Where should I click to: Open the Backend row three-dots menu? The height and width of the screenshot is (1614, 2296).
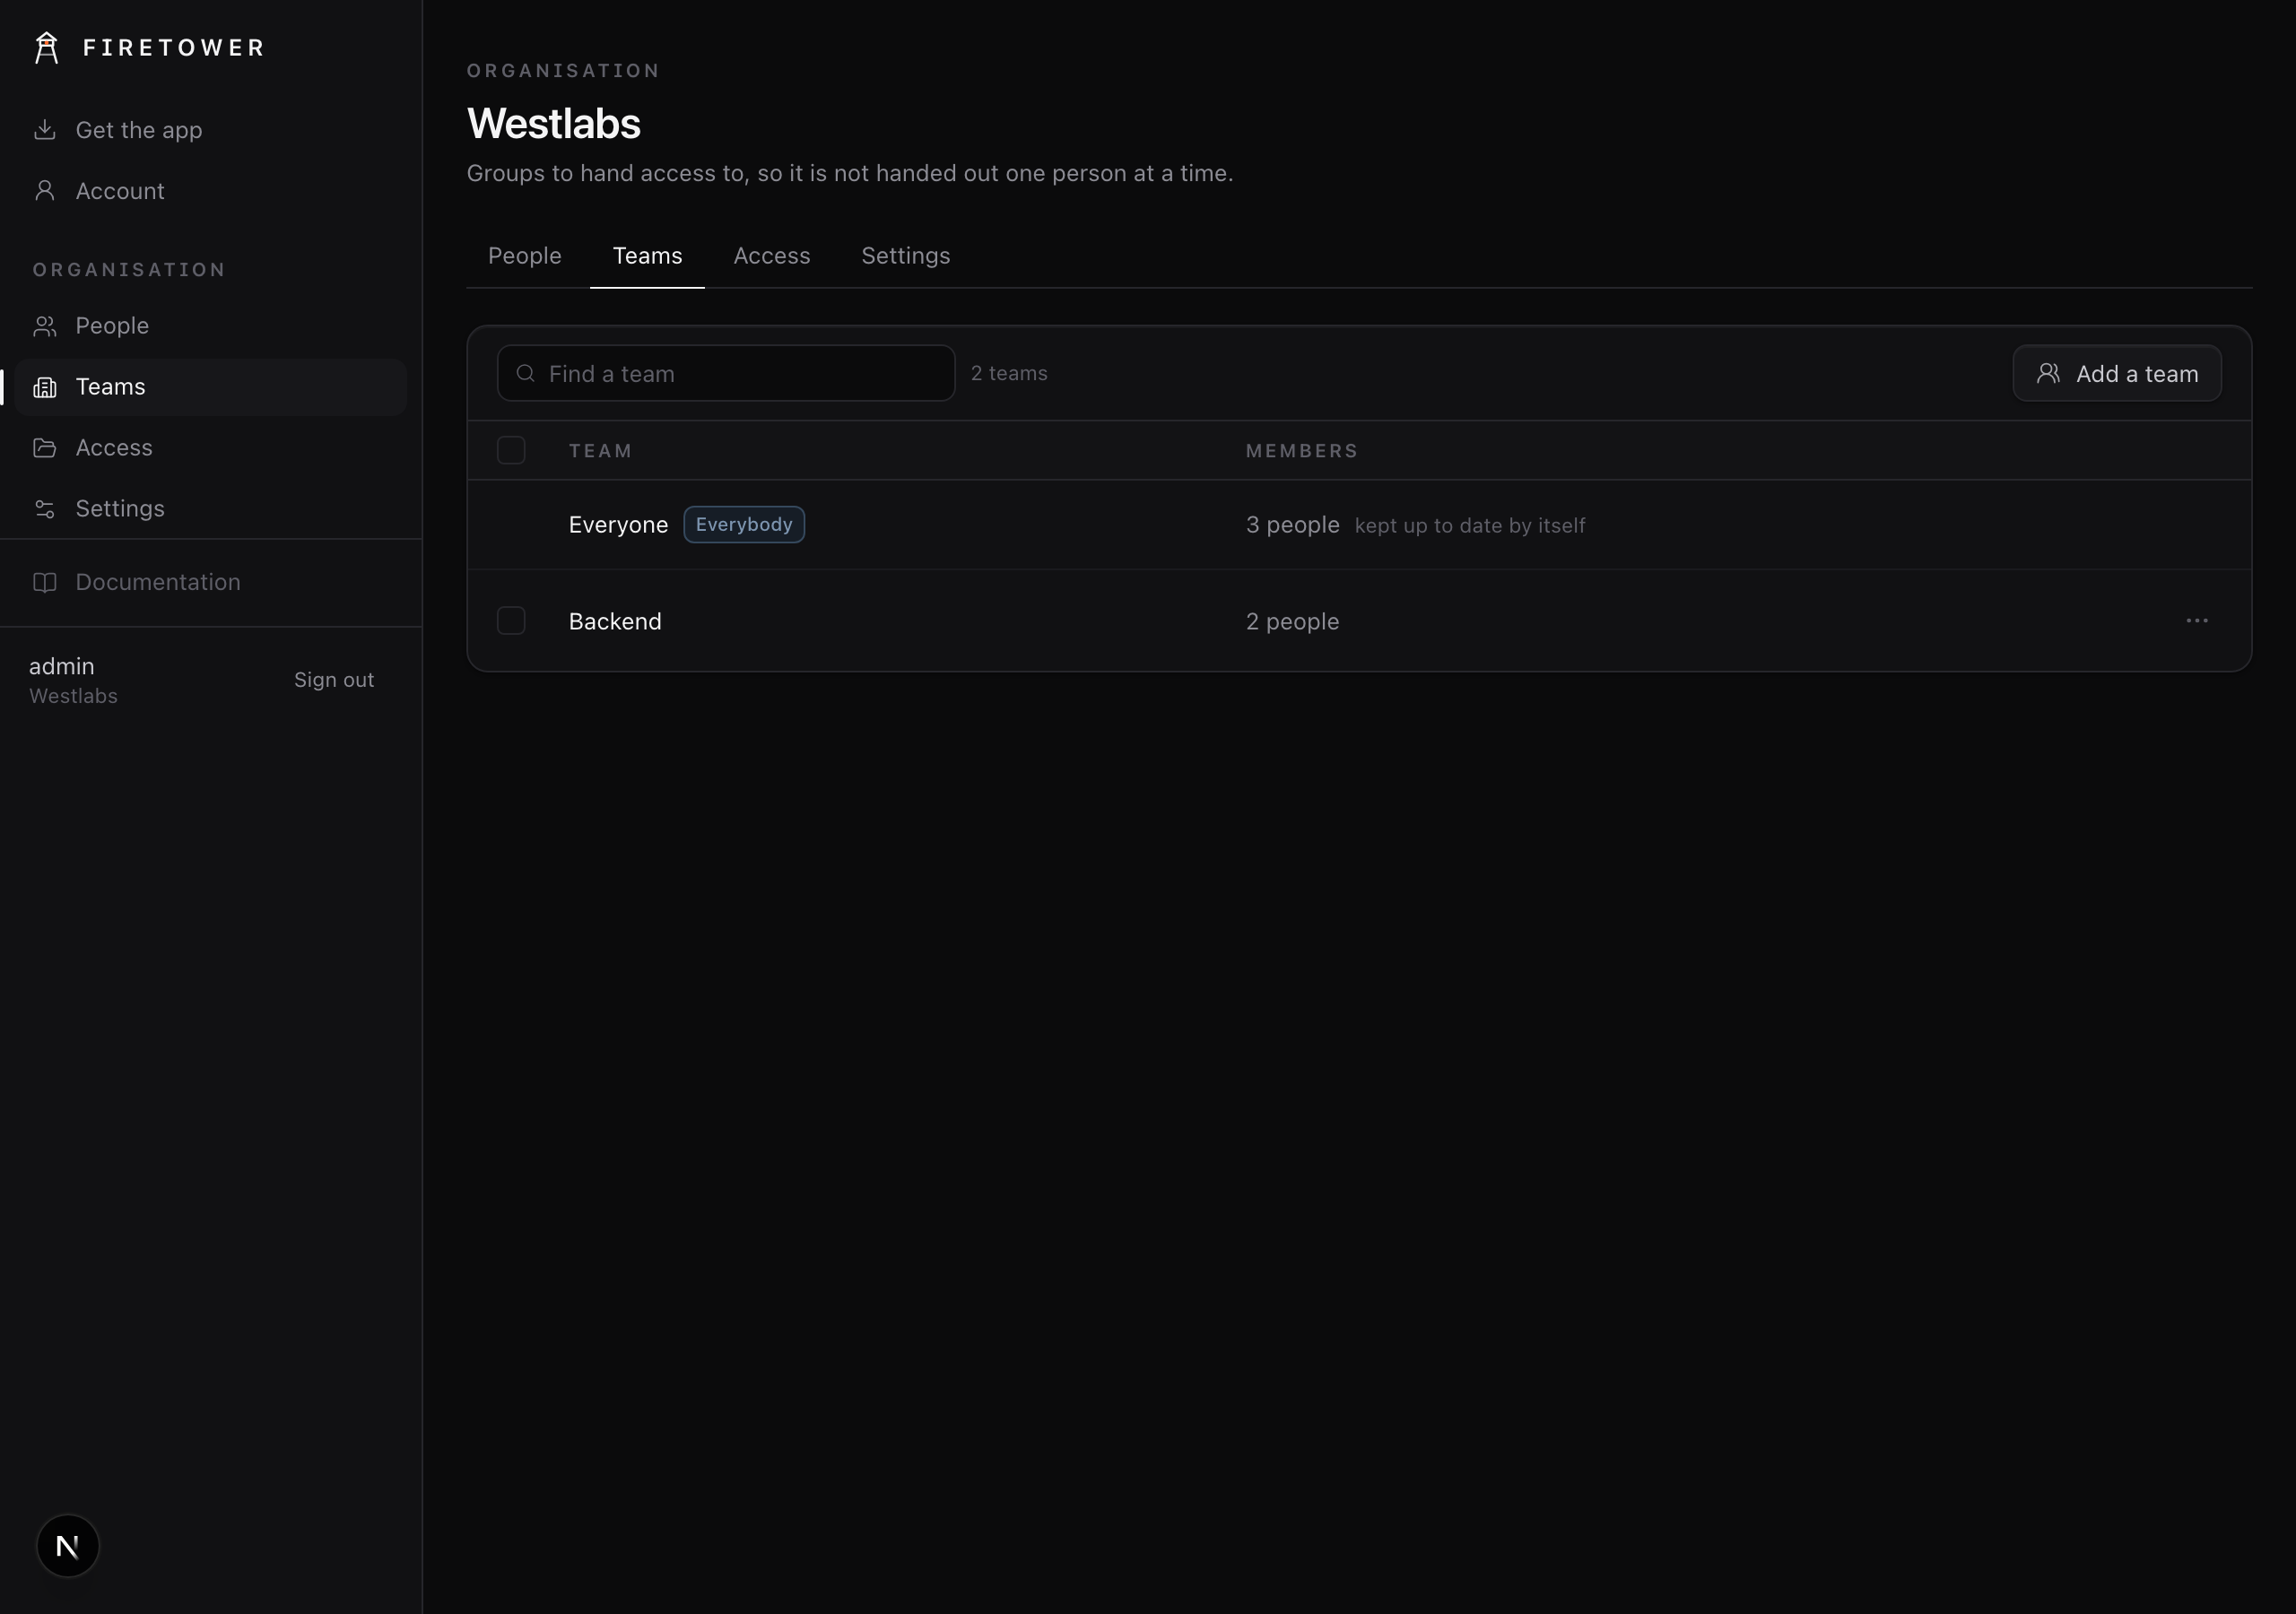pos(2197,621)
